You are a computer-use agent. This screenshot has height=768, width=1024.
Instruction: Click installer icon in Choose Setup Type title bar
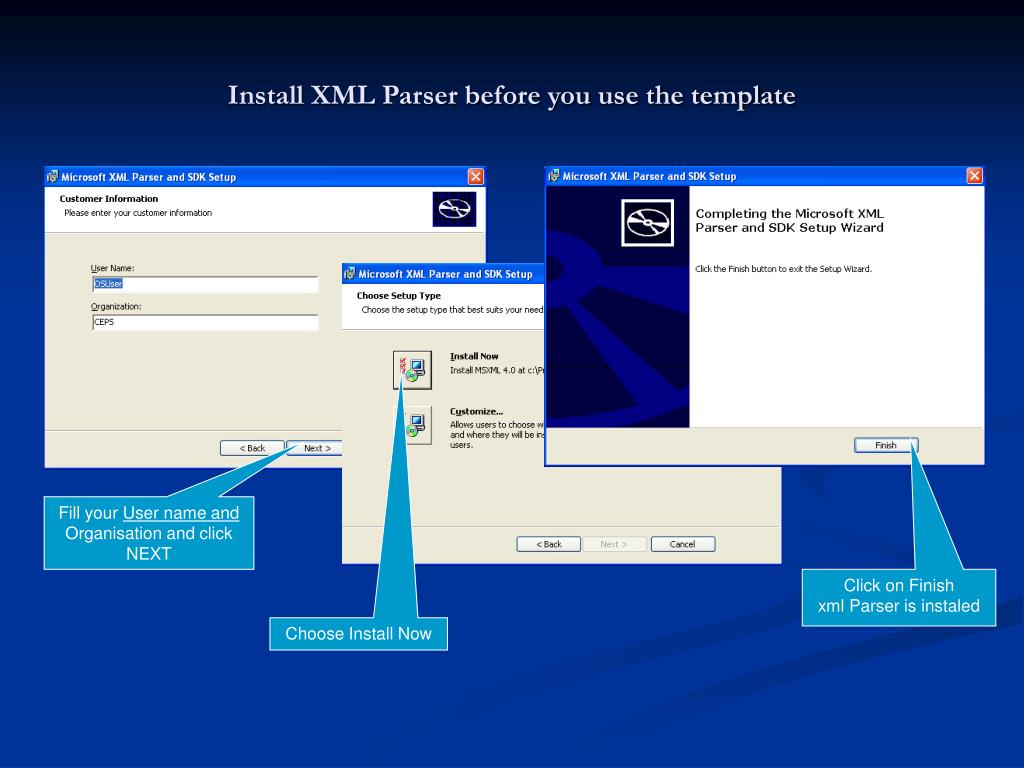coord(349,274)
